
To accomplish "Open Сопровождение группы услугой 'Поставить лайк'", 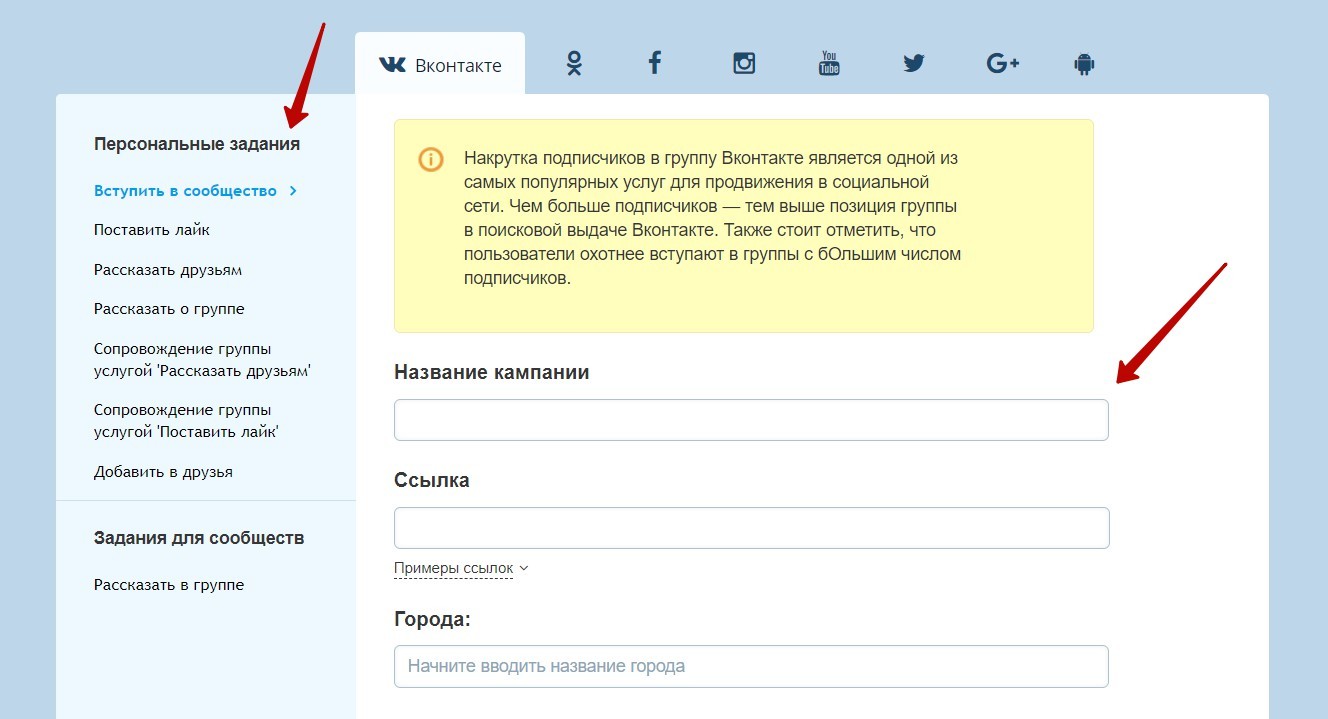I will pos(186,421).
